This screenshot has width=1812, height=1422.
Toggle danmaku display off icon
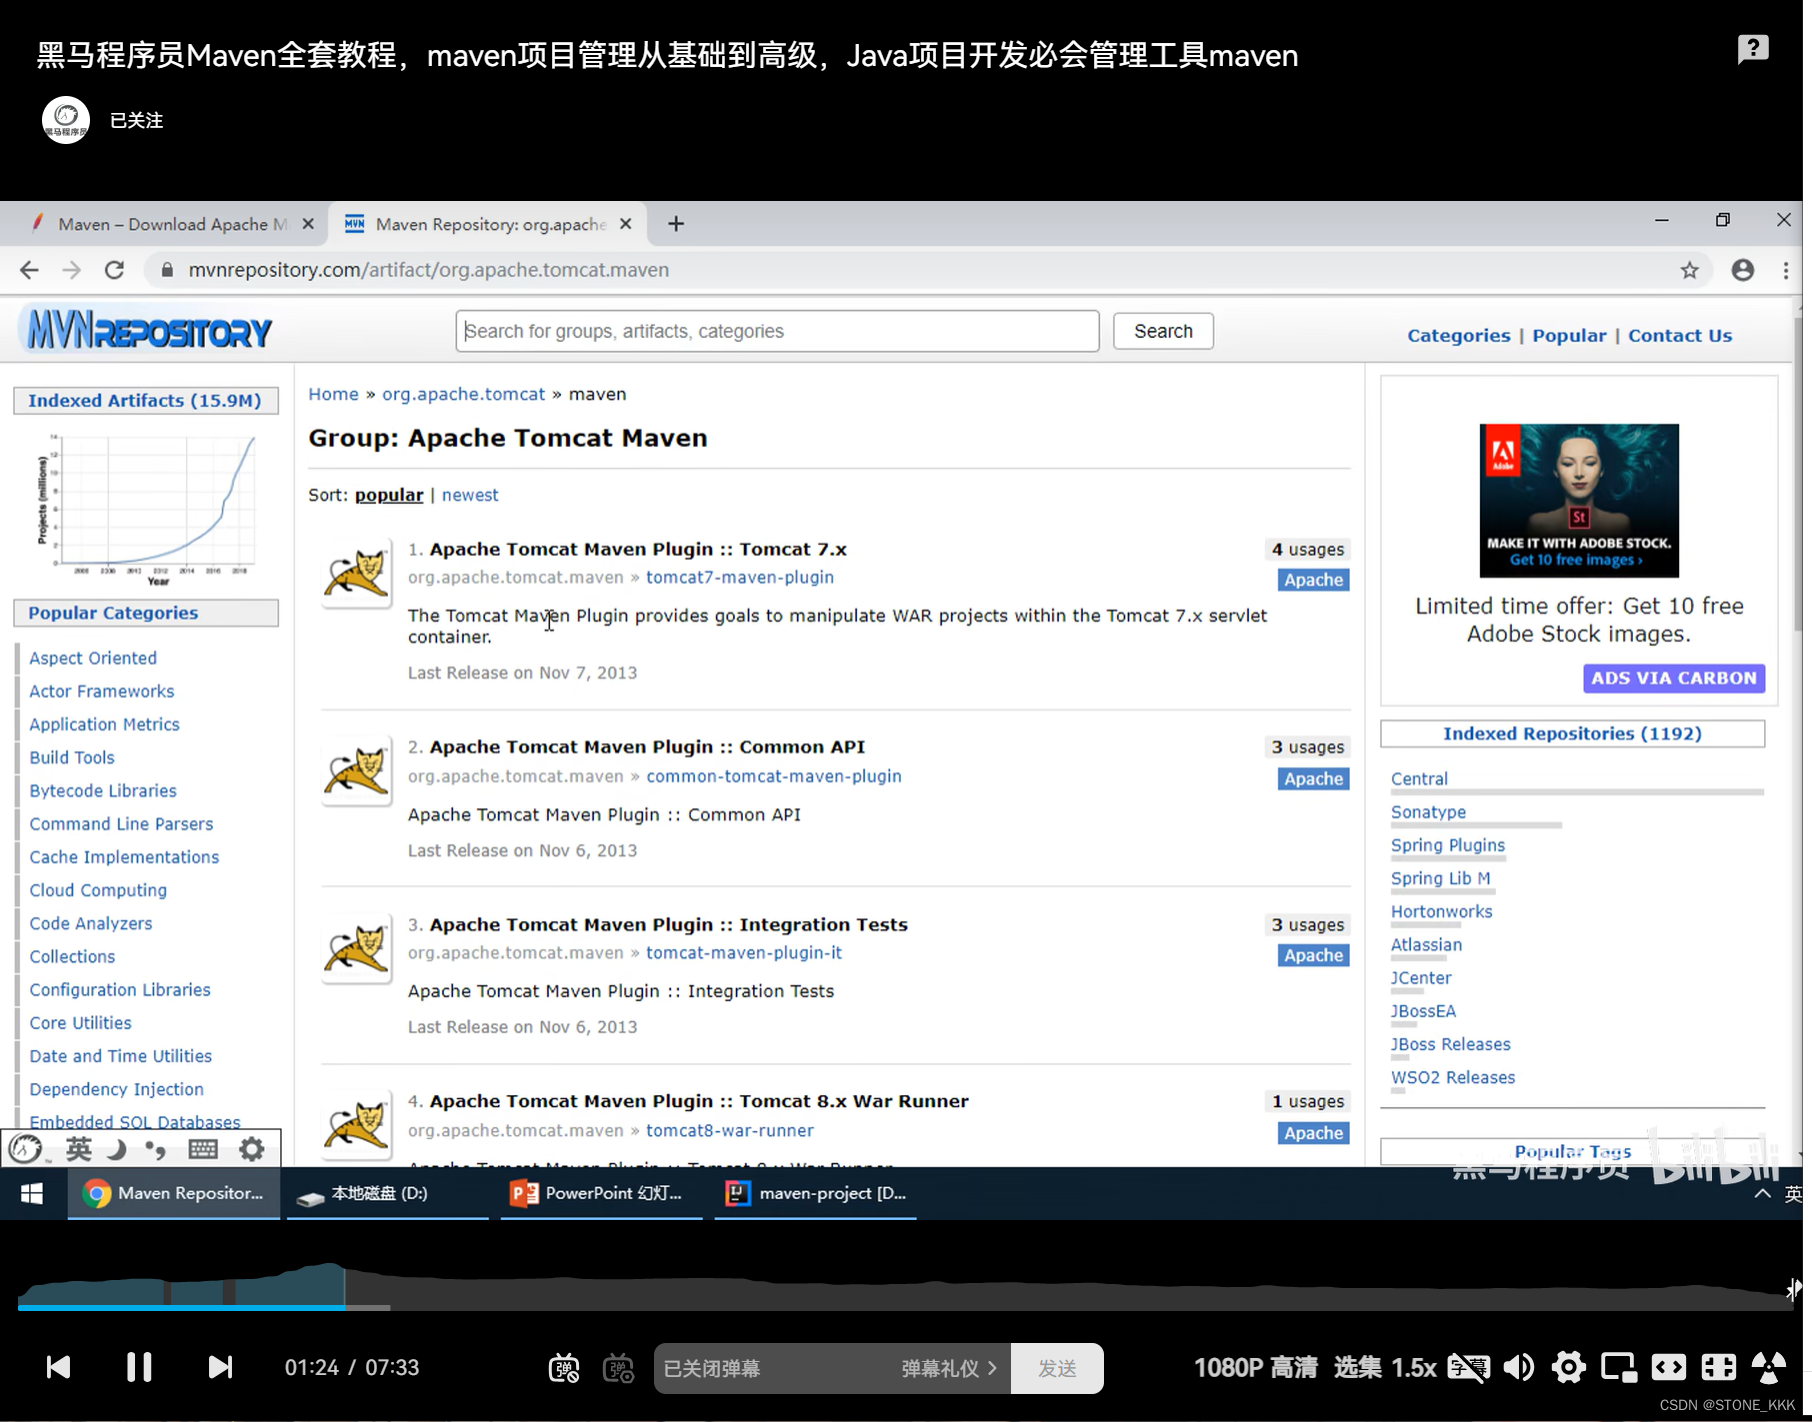tap(564, 1368)
